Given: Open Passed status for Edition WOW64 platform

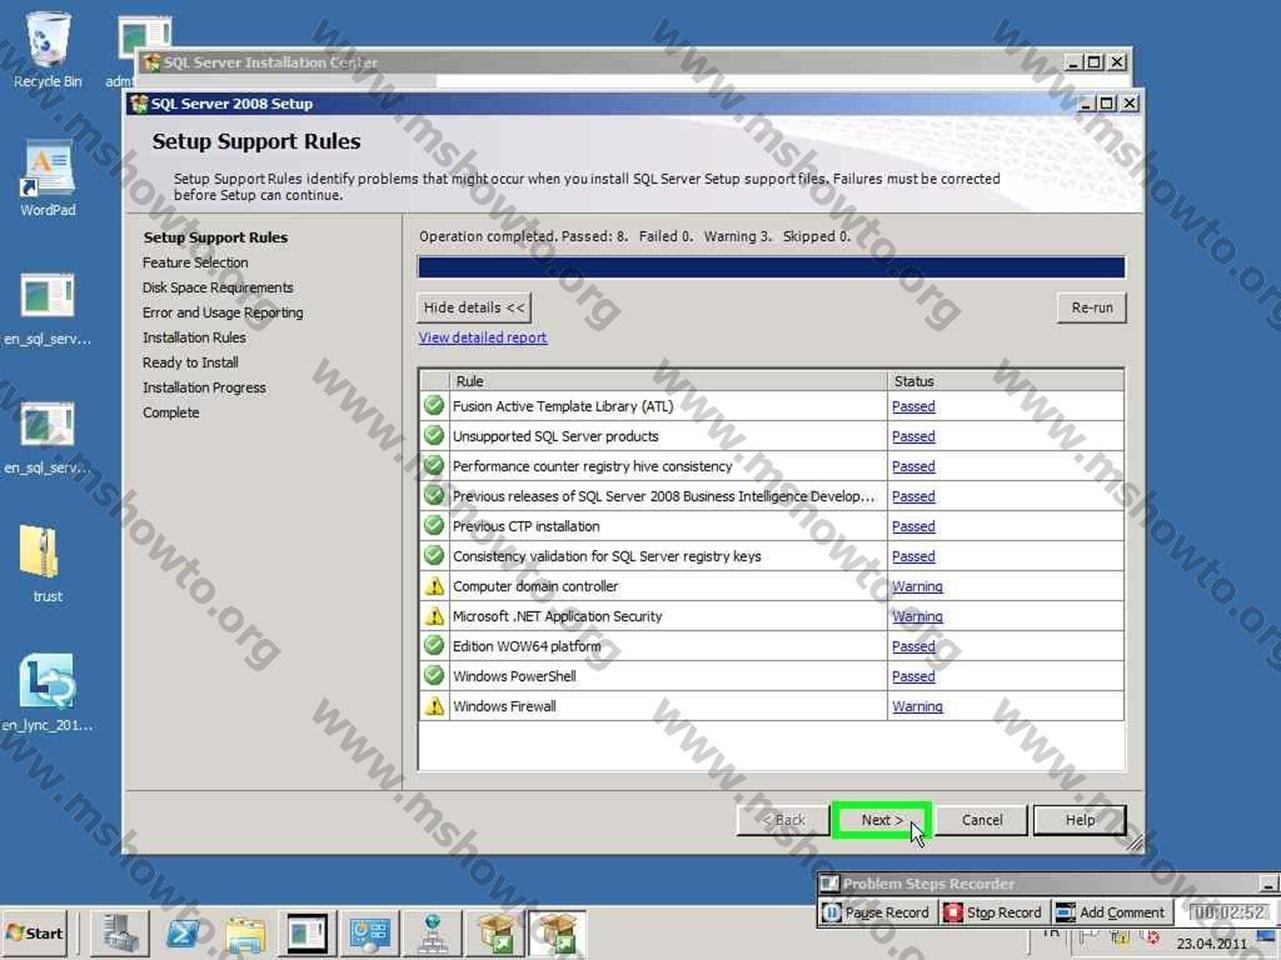Looking at the screenshot, I should click(913, 647).
